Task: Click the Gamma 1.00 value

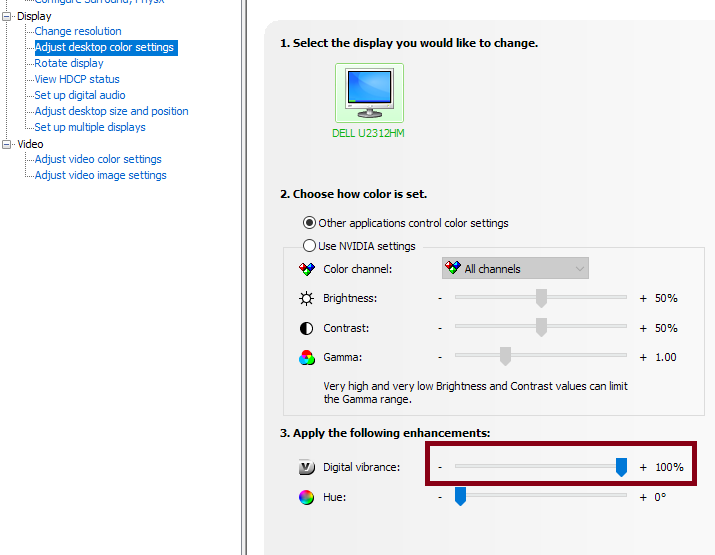Action: tap(666, 357)
